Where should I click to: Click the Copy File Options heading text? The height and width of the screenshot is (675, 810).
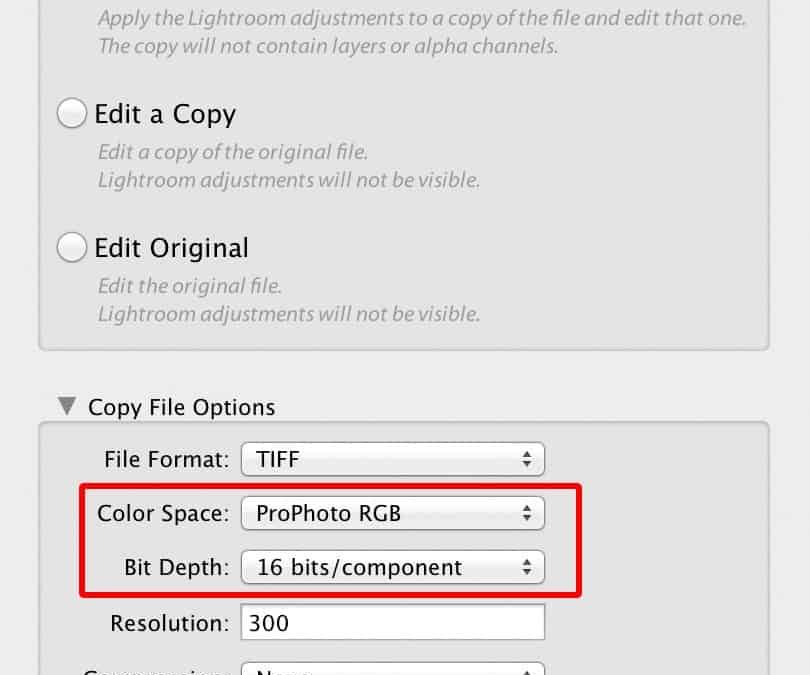coord(181,407)
